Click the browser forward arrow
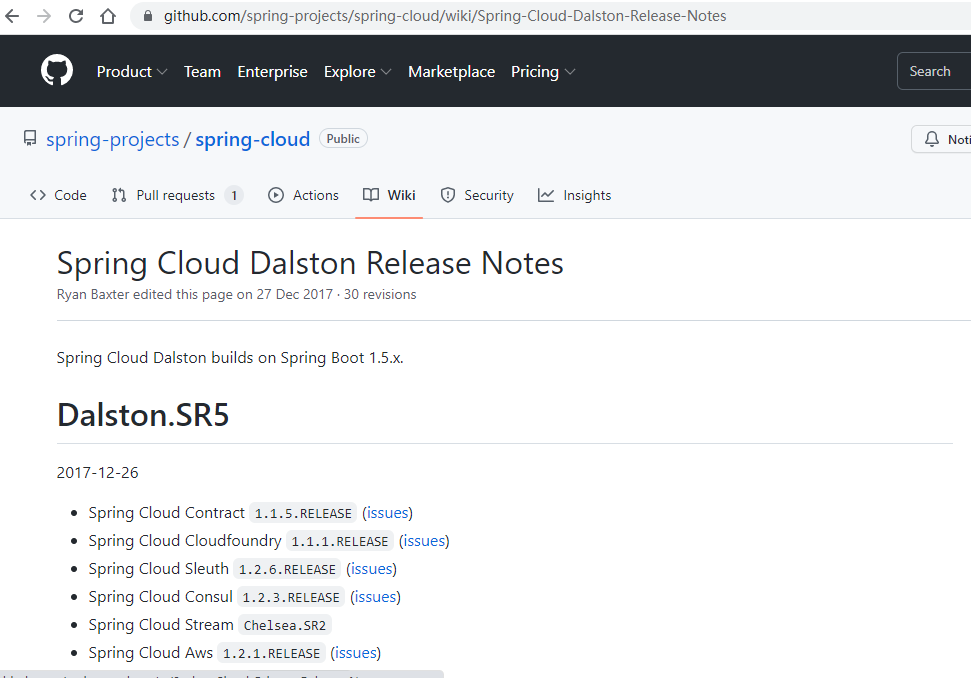Screen dimensions: 971x678 point(44,16)
